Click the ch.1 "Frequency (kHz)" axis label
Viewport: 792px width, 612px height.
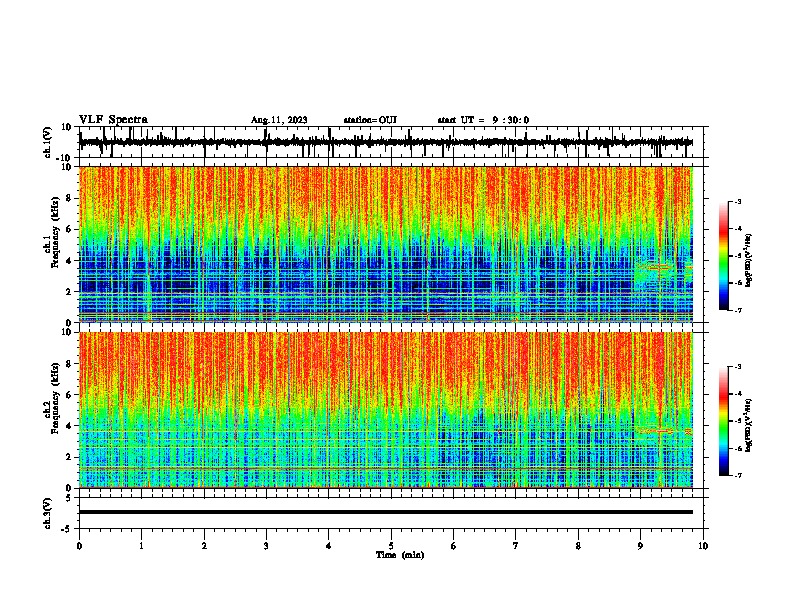point(55,232)
